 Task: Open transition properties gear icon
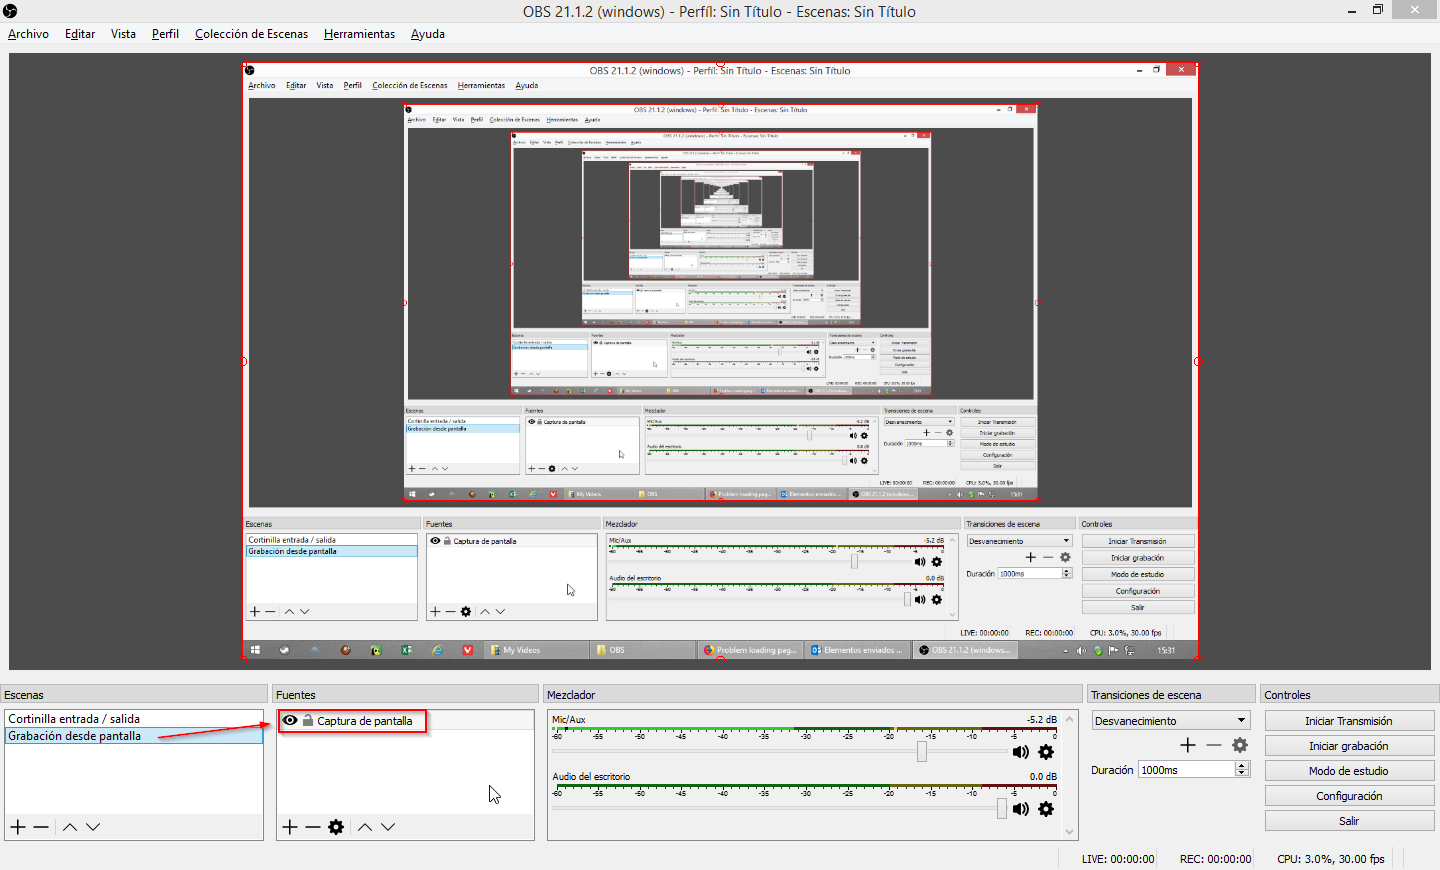[1240, 745]
